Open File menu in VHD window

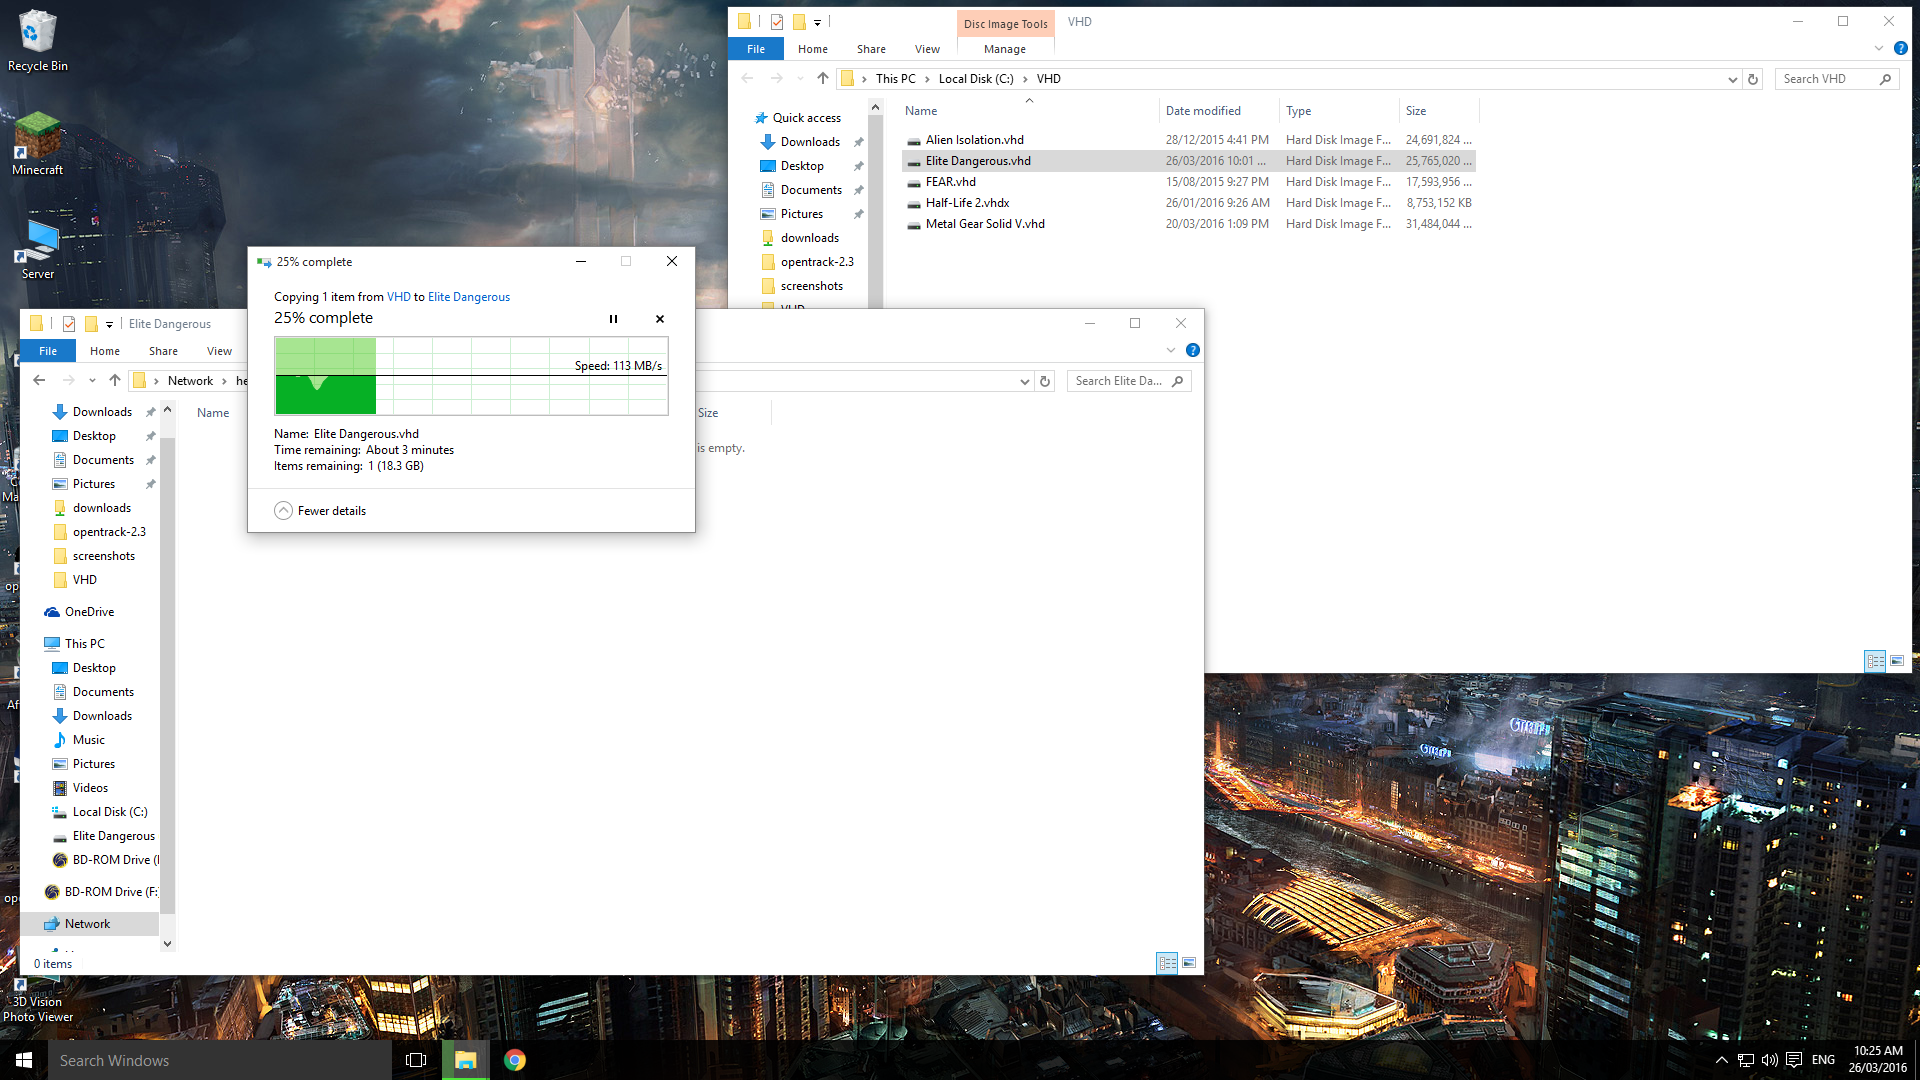click(x=756, y=49)
